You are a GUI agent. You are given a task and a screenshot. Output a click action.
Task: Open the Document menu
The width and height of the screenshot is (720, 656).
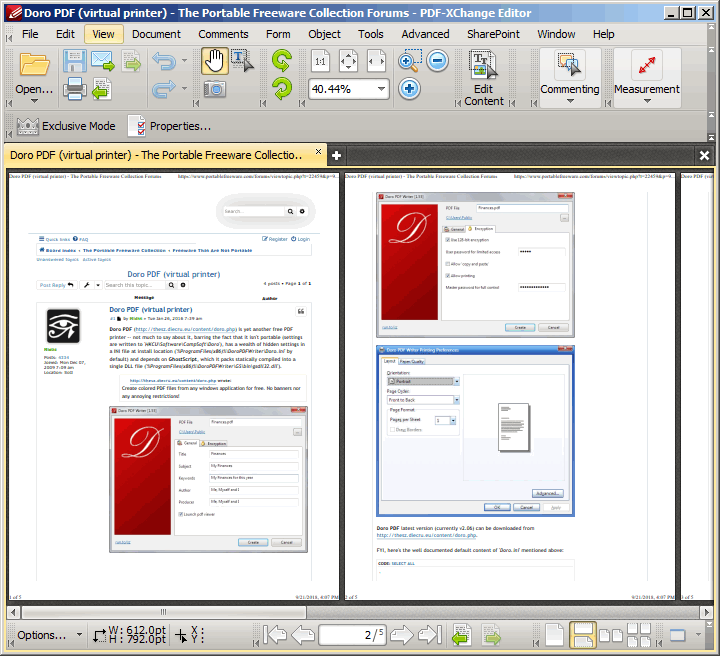(x=156, y=33)
